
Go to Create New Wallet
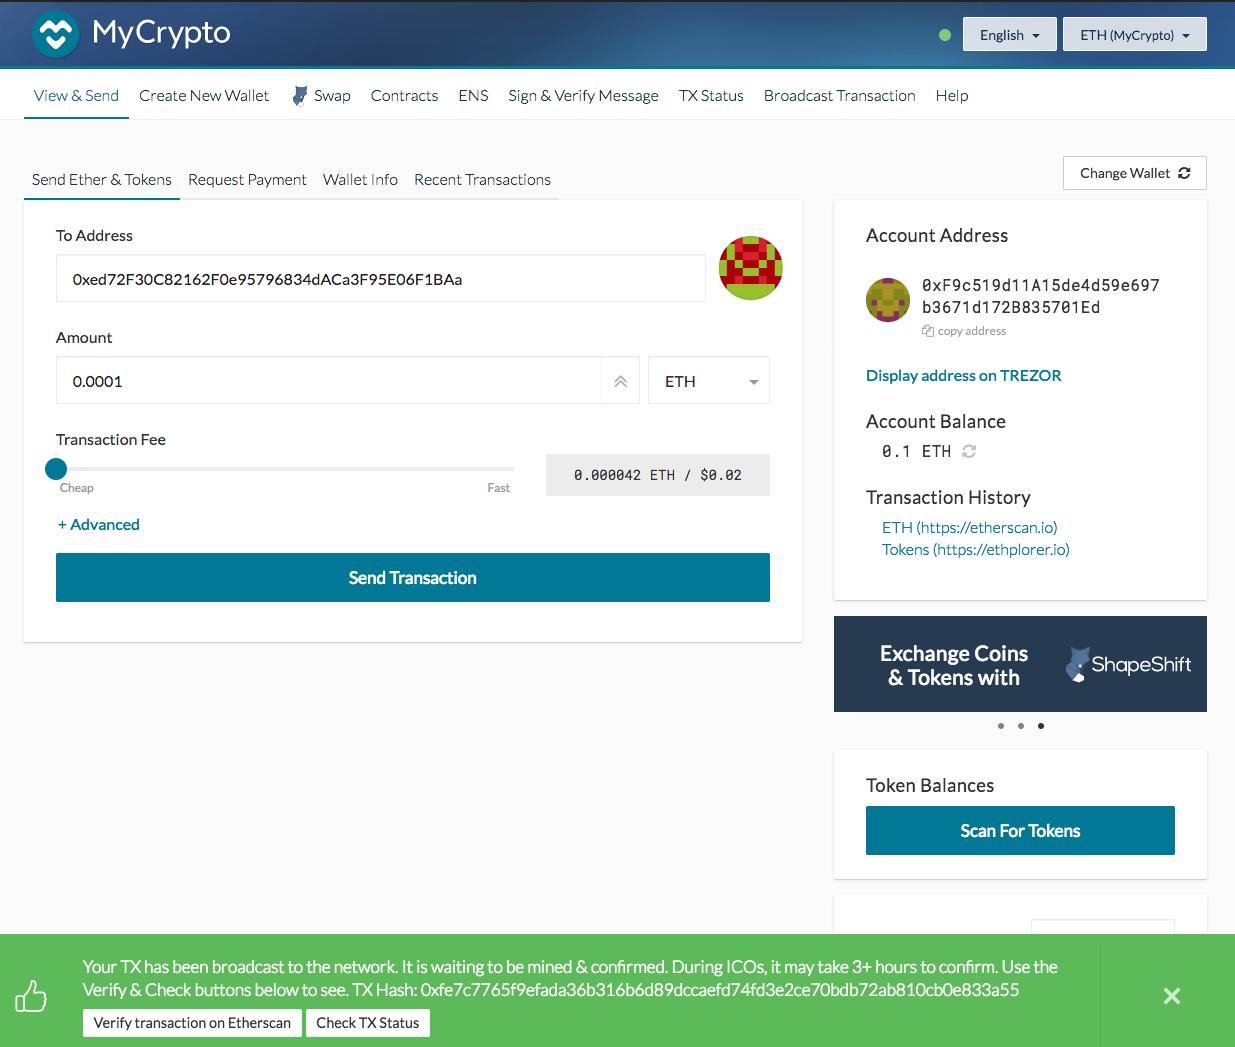tap(204, 96)
